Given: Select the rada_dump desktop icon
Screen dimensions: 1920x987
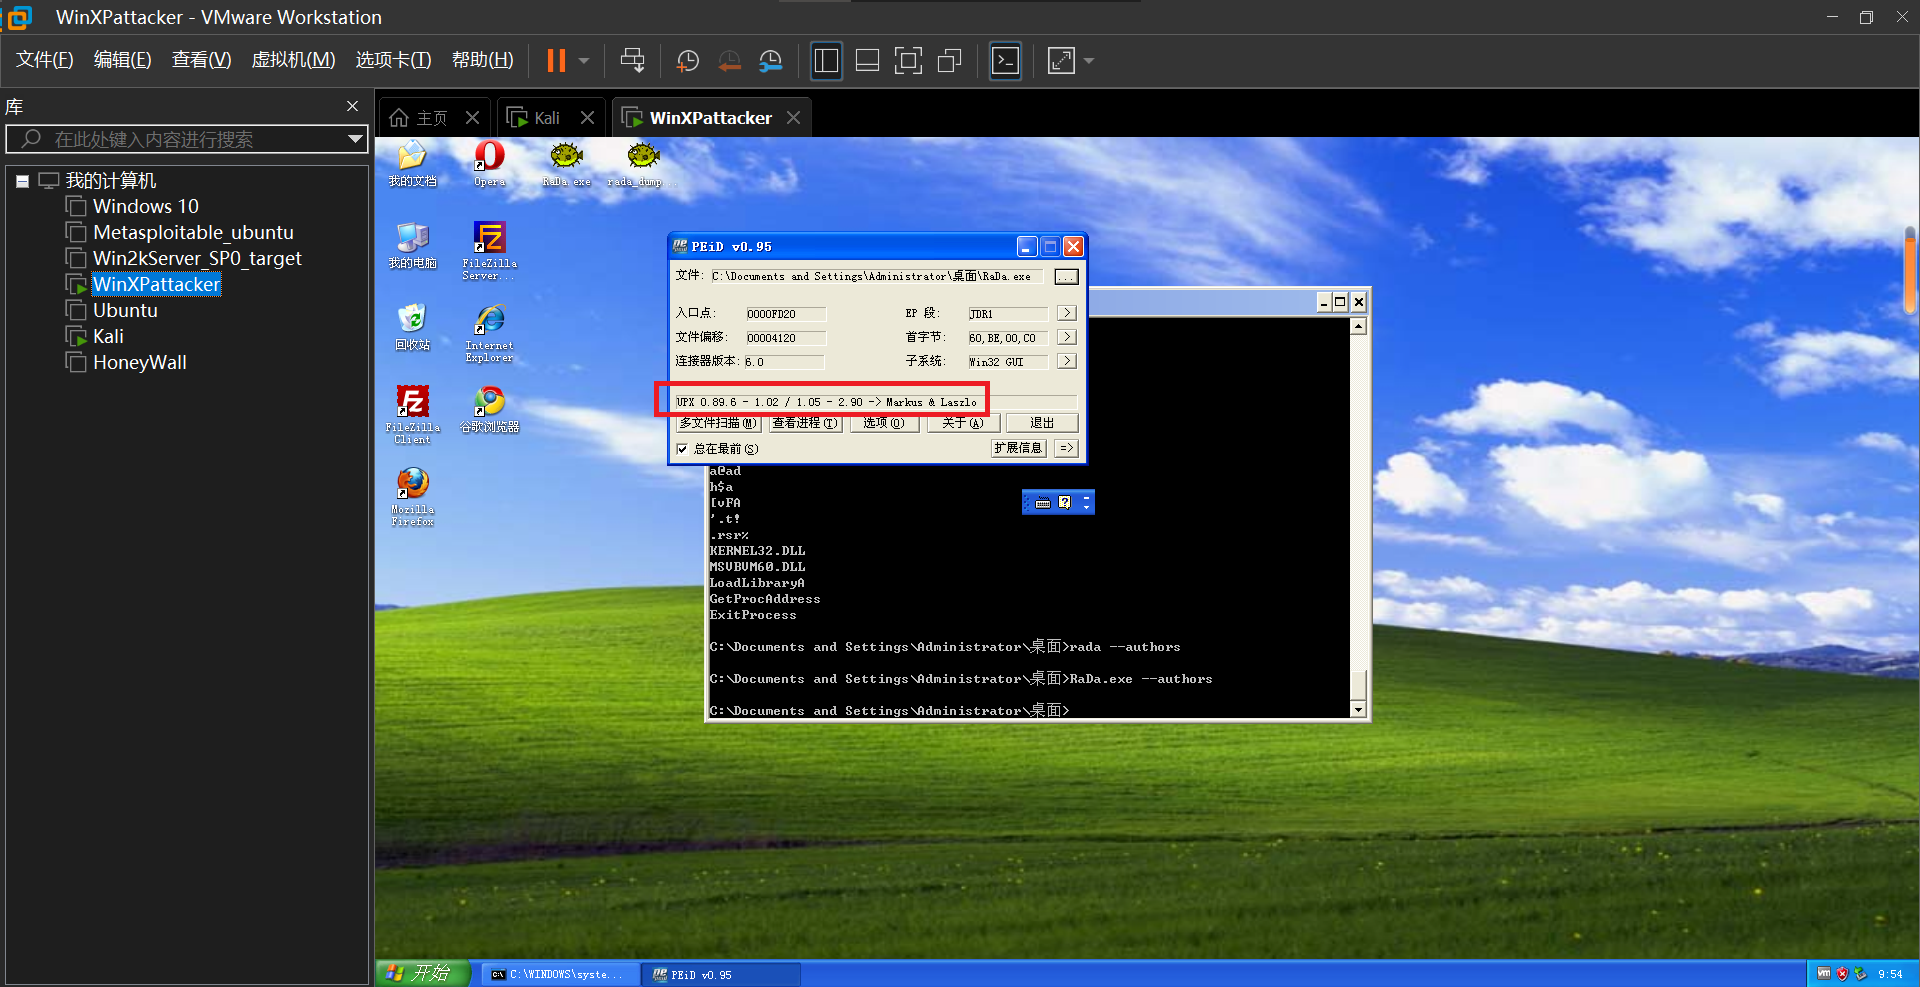Looking at the screenshot, I should coord(643,165).
